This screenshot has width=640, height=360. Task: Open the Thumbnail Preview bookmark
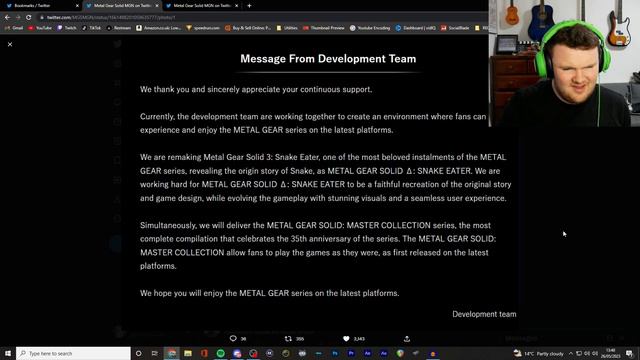pos(324,28)
